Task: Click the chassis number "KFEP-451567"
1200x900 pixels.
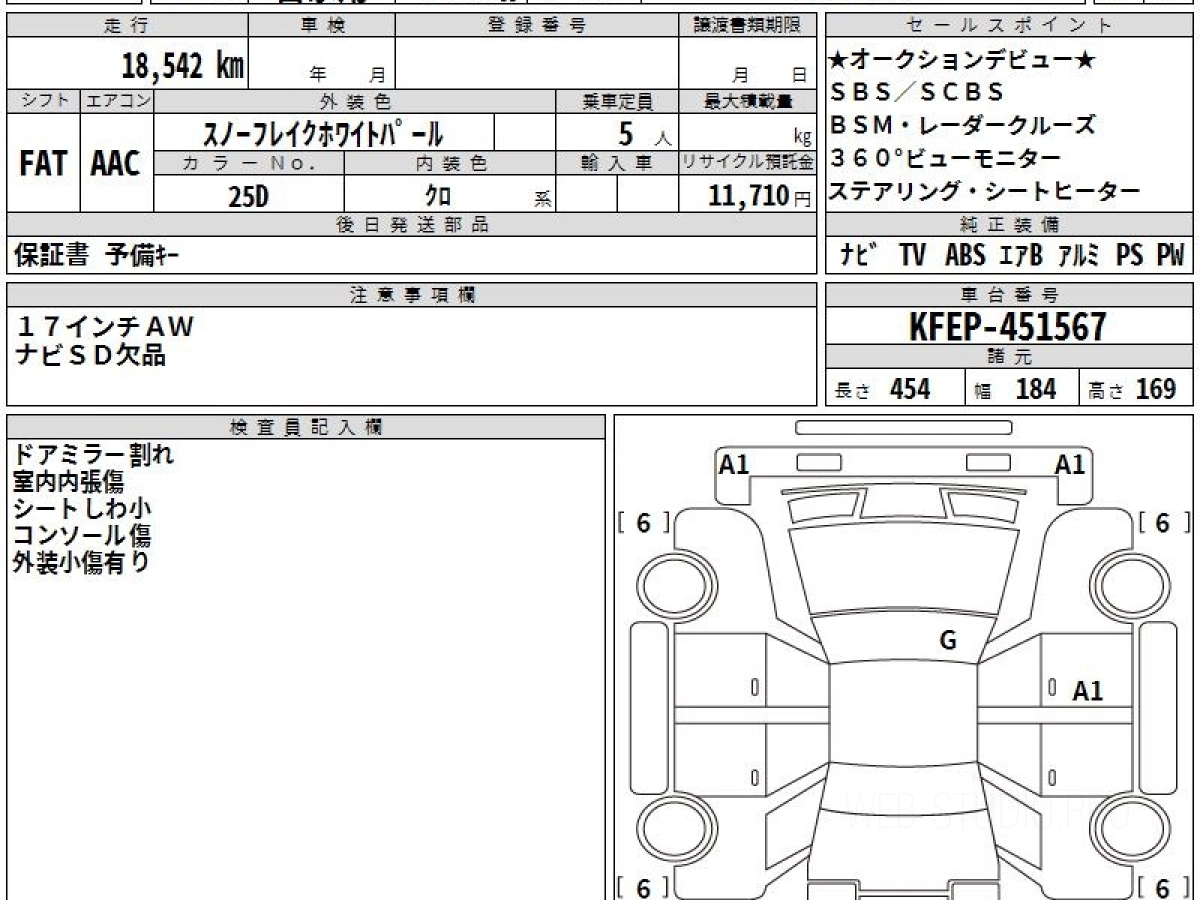Action: [x=1008, y=326]
